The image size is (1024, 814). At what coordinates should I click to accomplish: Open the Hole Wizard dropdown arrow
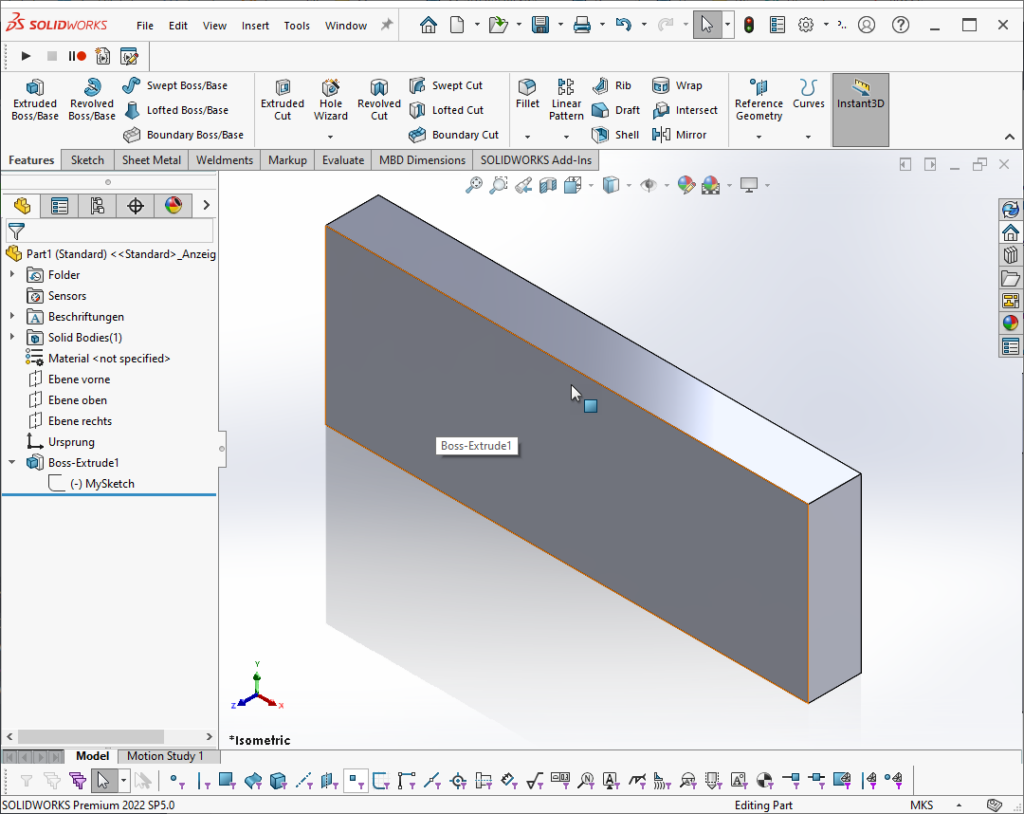click(x=330, y=137)
